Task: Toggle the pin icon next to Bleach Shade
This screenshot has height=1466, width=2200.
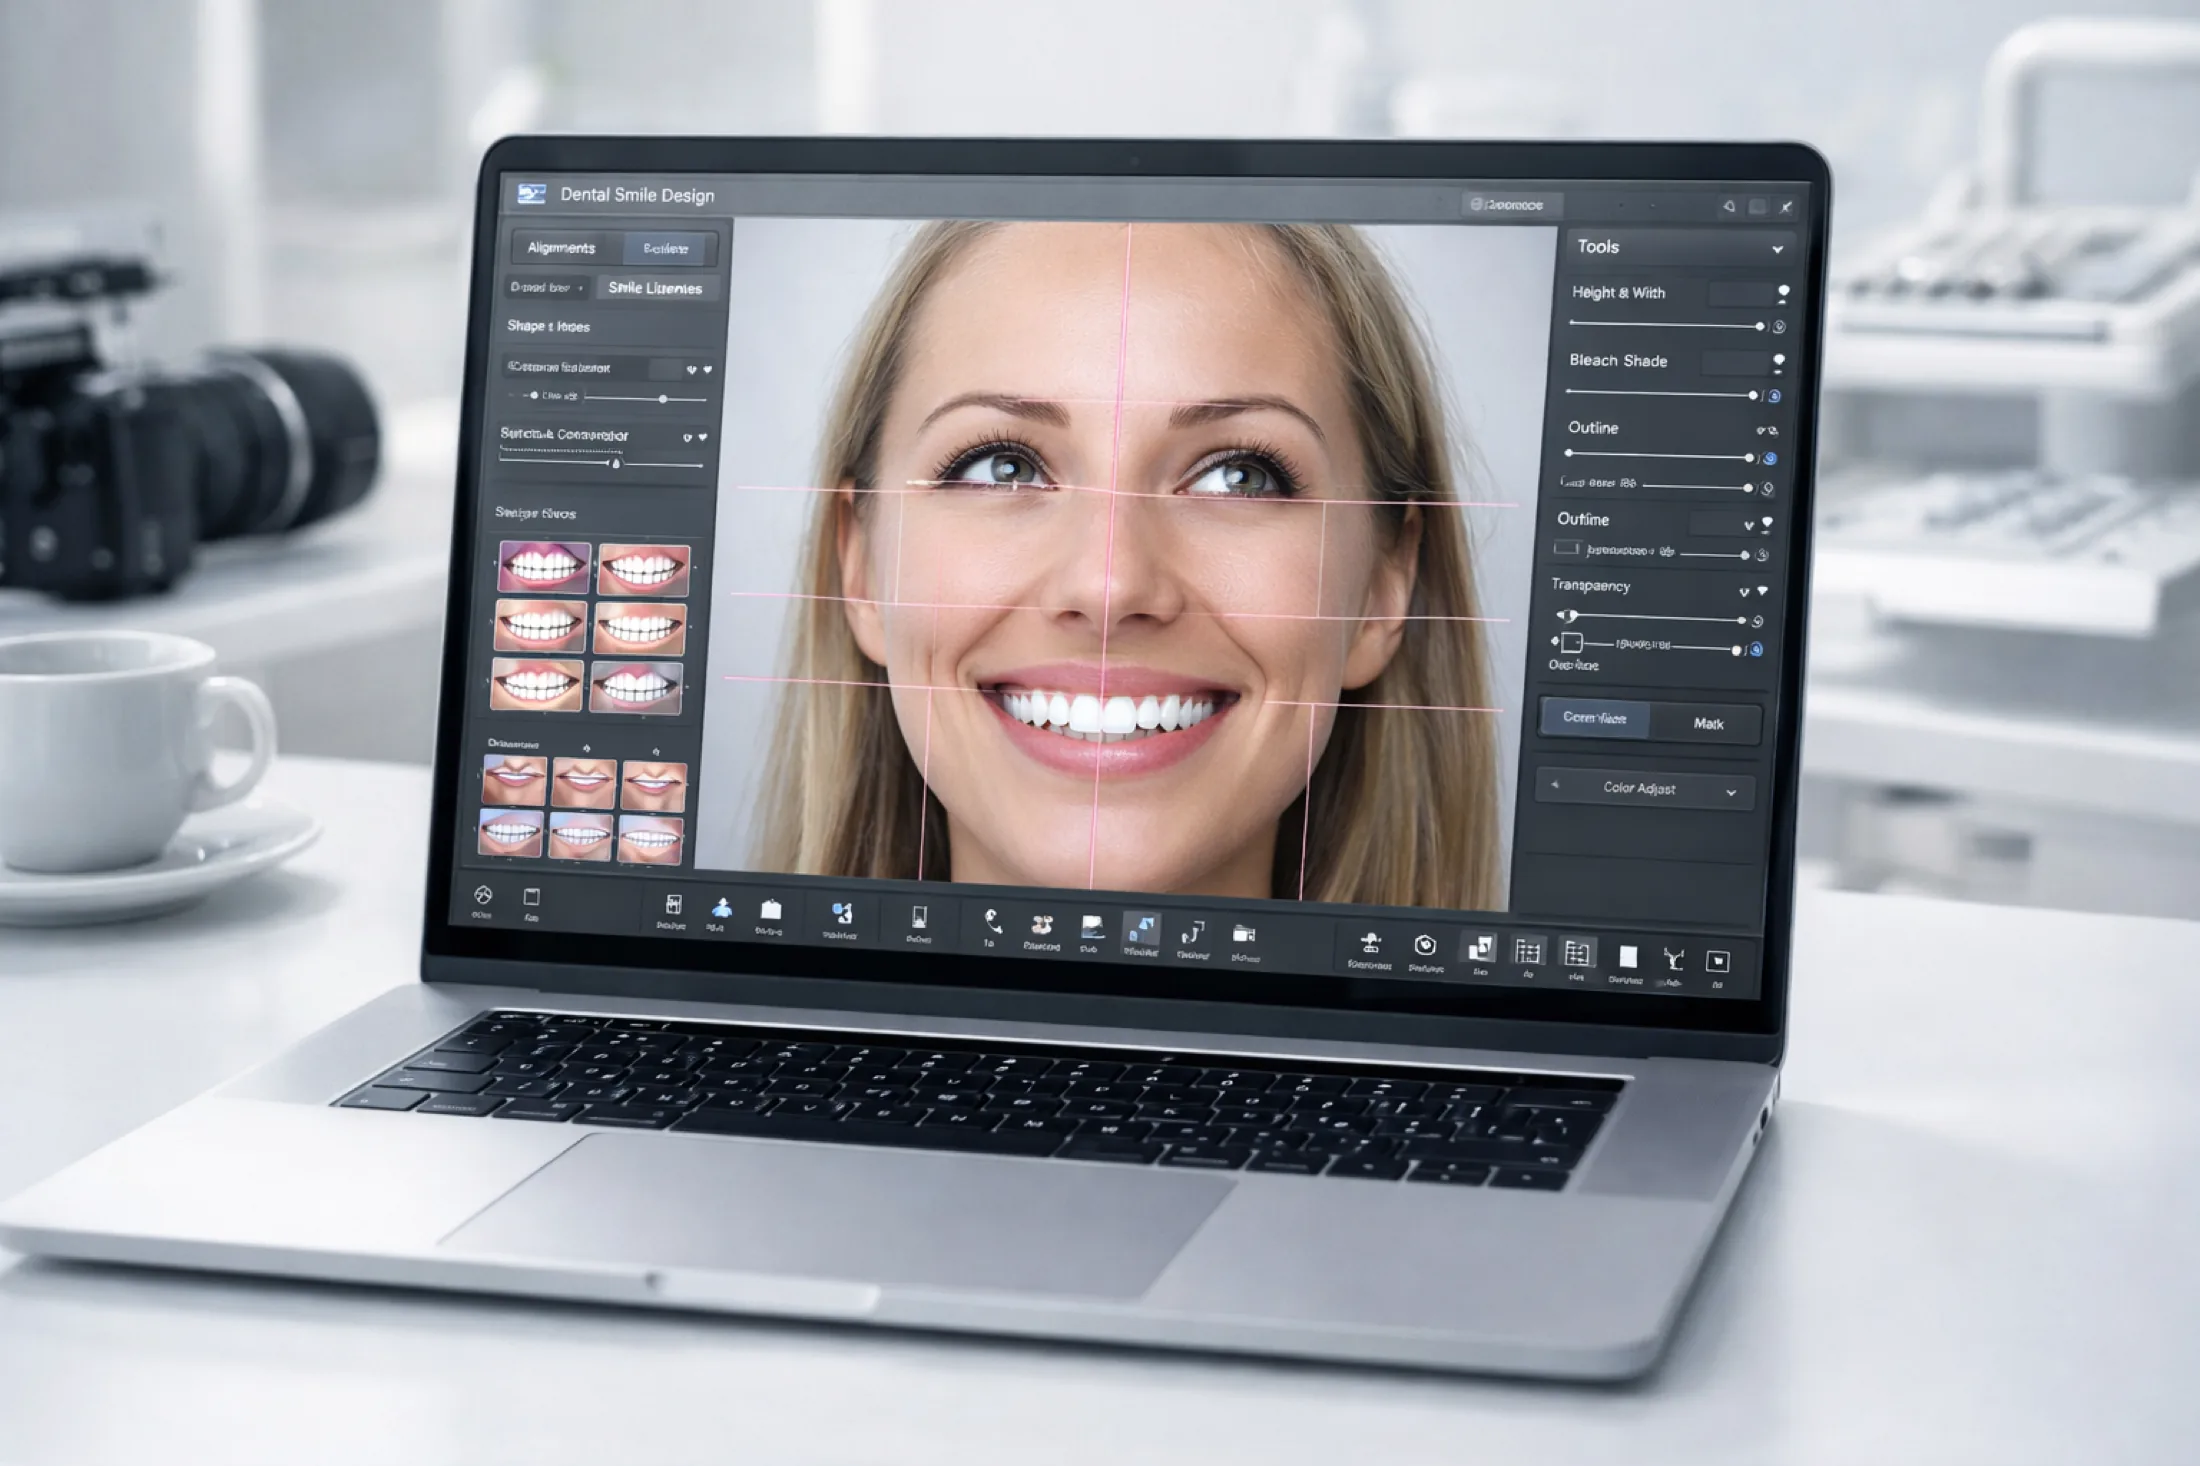Action: pos(1779,362)
